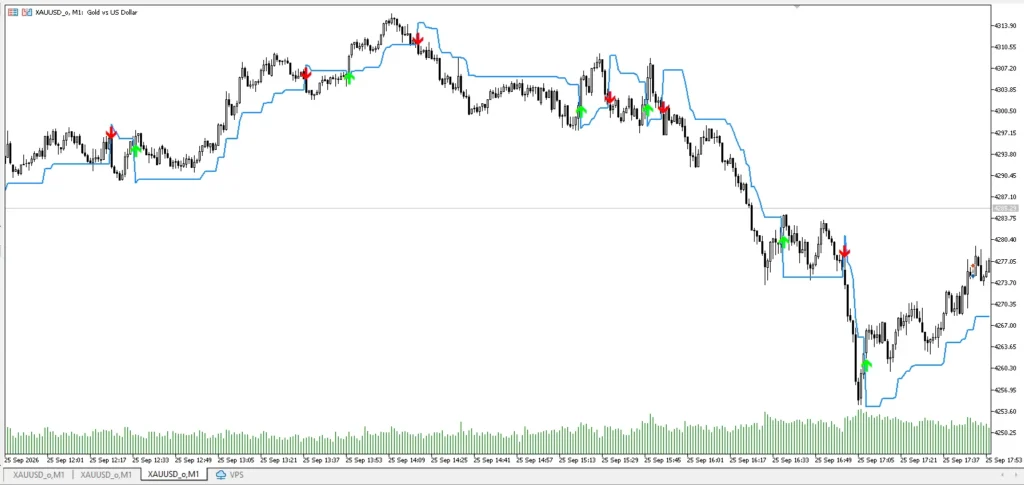Click the 4260.30 price axis label
The image size is (1024, 485).
coord(1006,368)
